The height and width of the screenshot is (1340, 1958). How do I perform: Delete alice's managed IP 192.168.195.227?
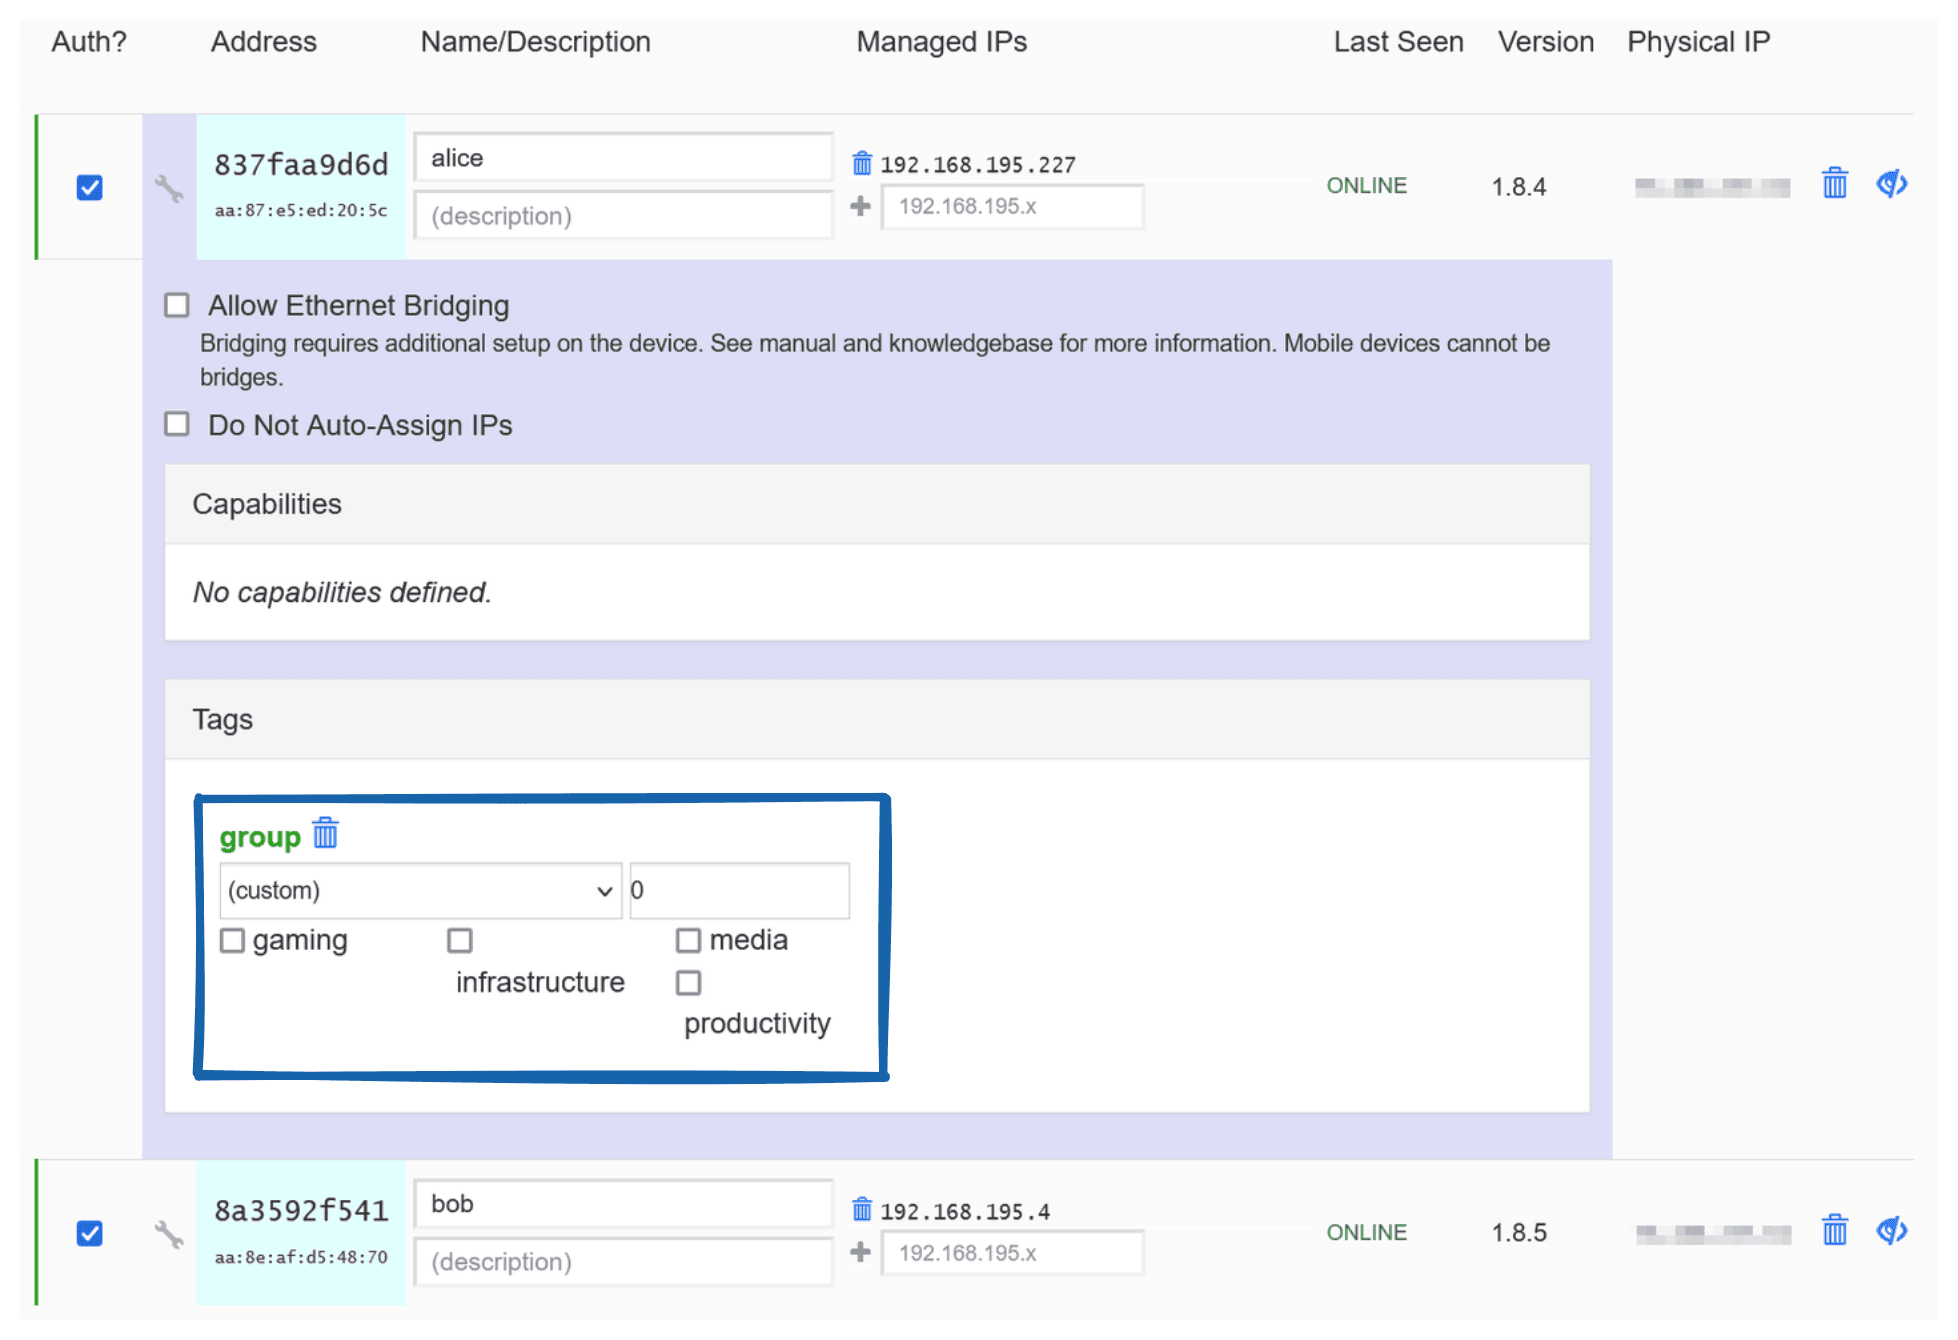(x=861, y=161)
